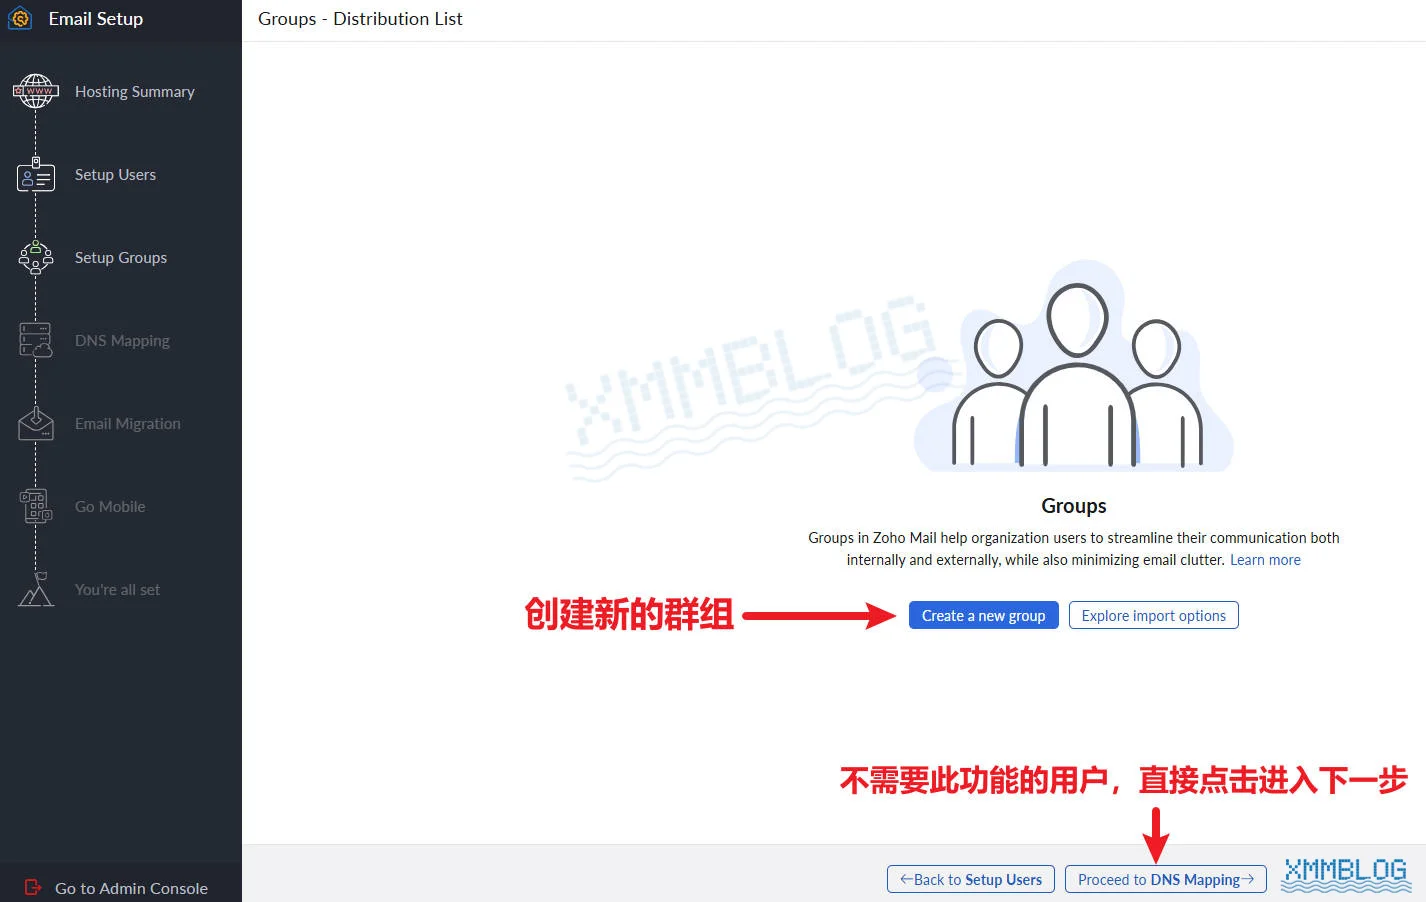
Task: Select the DNS Mapping server icon
Action: (35, 340)
